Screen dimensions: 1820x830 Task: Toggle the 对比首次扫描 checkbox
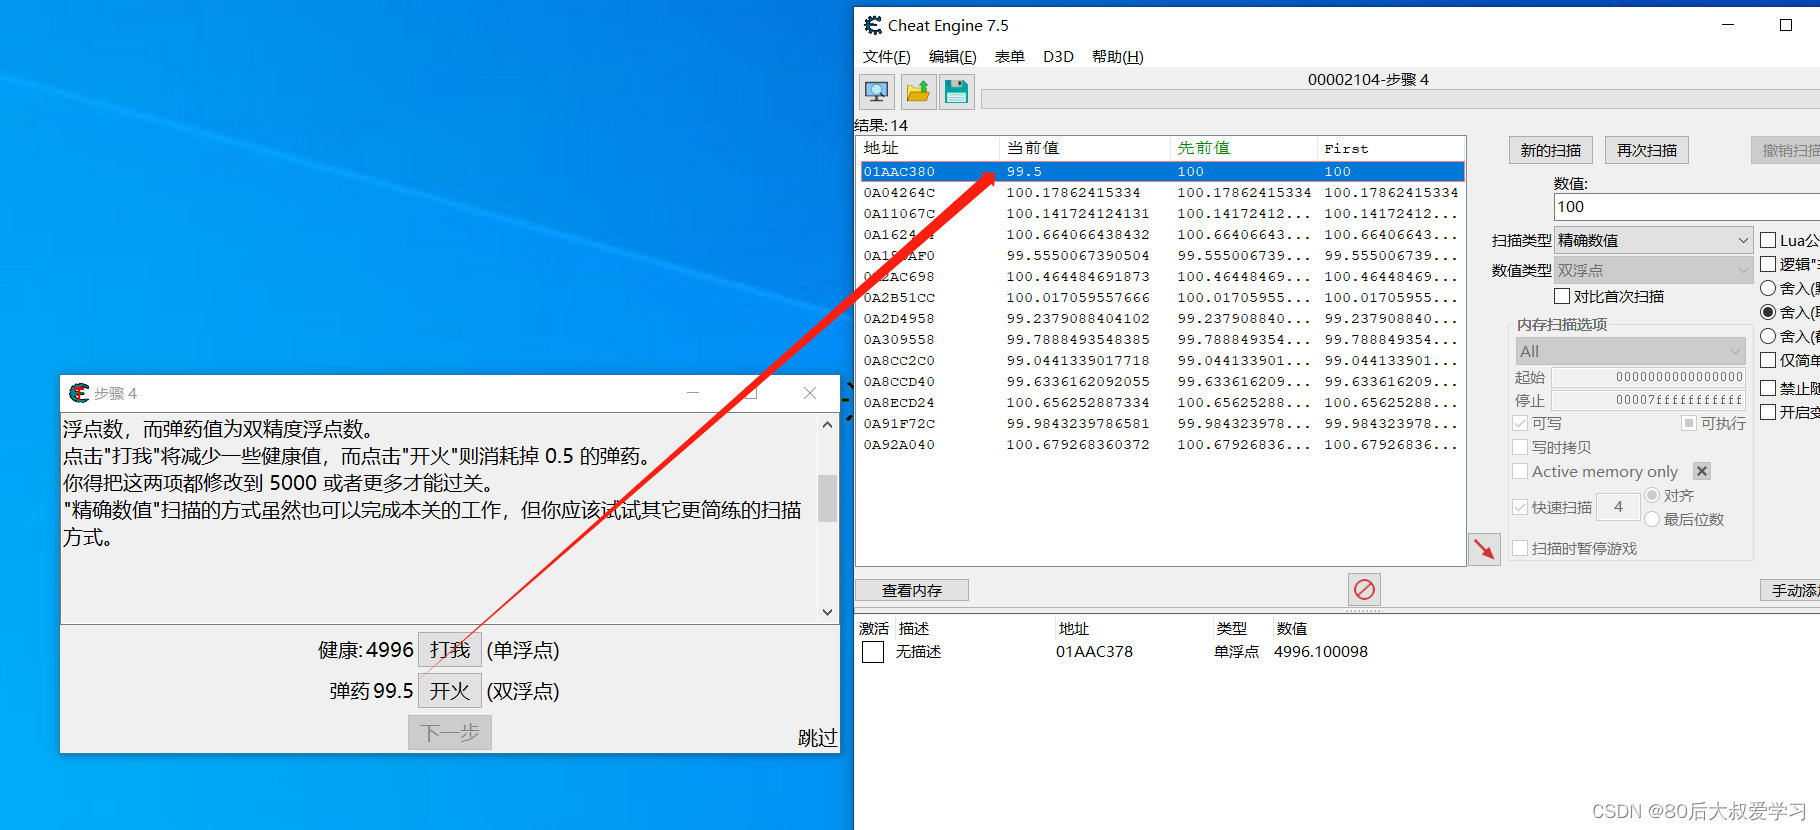1562,296
